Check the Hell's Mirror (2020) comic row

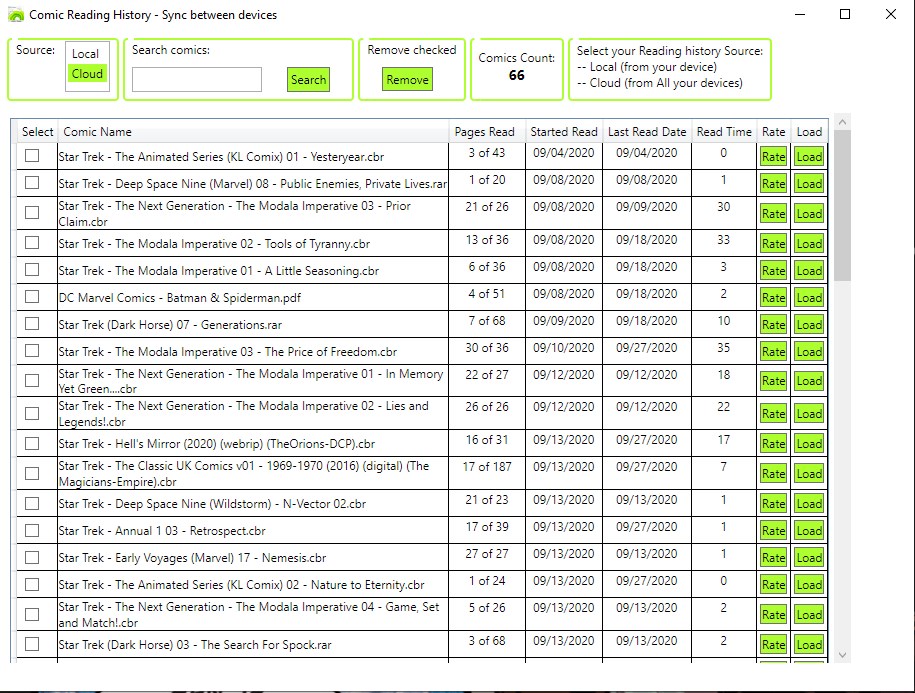pos(32,443)
